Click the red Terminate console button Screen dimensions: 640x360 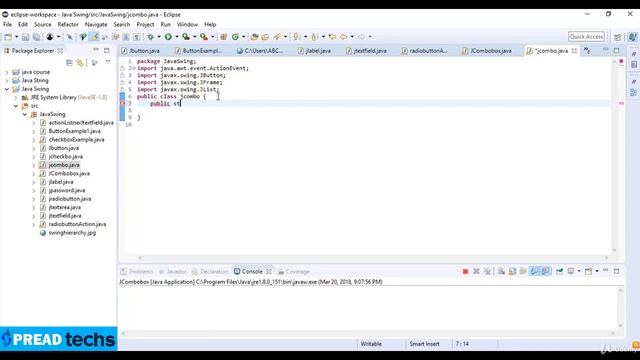click(465, 271)
